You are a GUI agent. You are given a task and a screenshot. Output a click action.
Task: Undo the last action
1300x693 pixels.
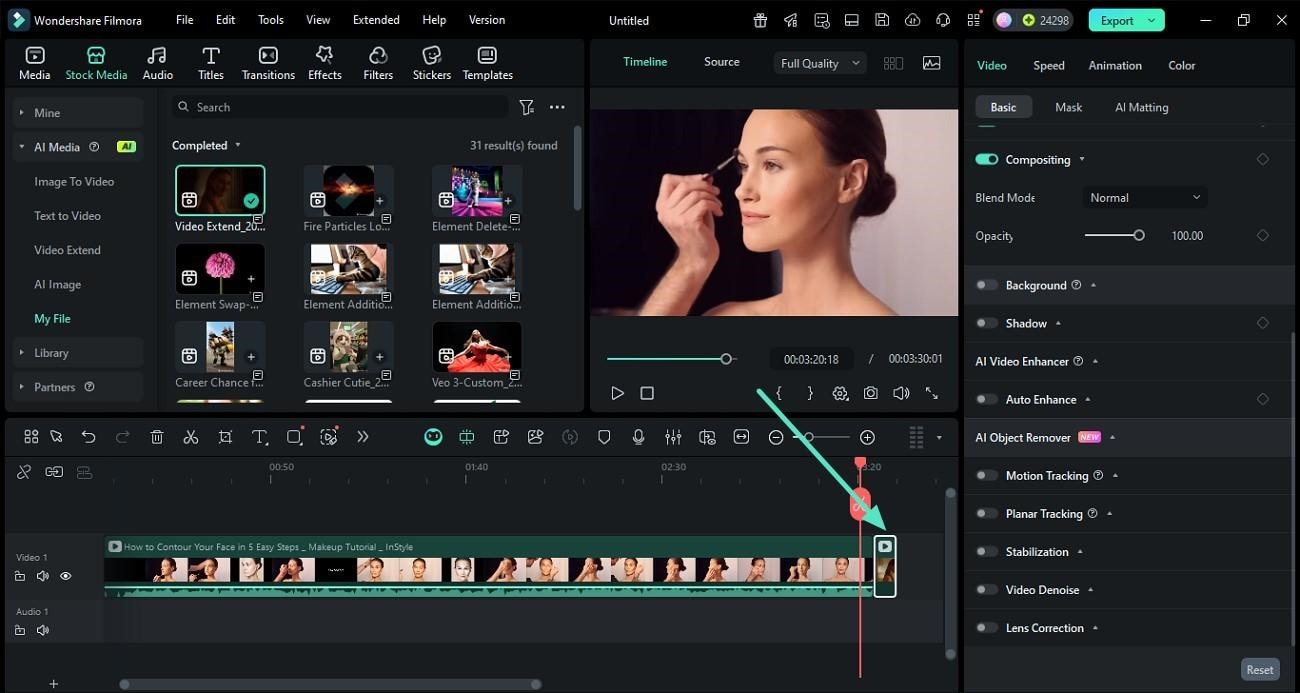coord(88,437)
